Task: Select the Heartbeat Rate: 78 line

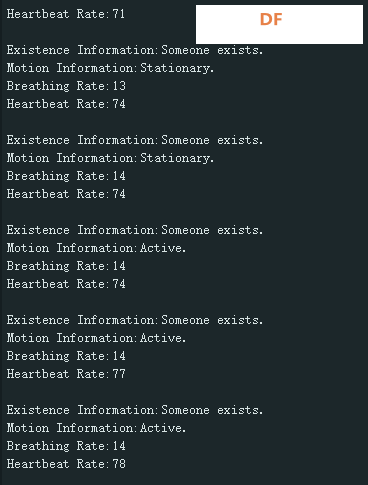Action: coord(66,464)
